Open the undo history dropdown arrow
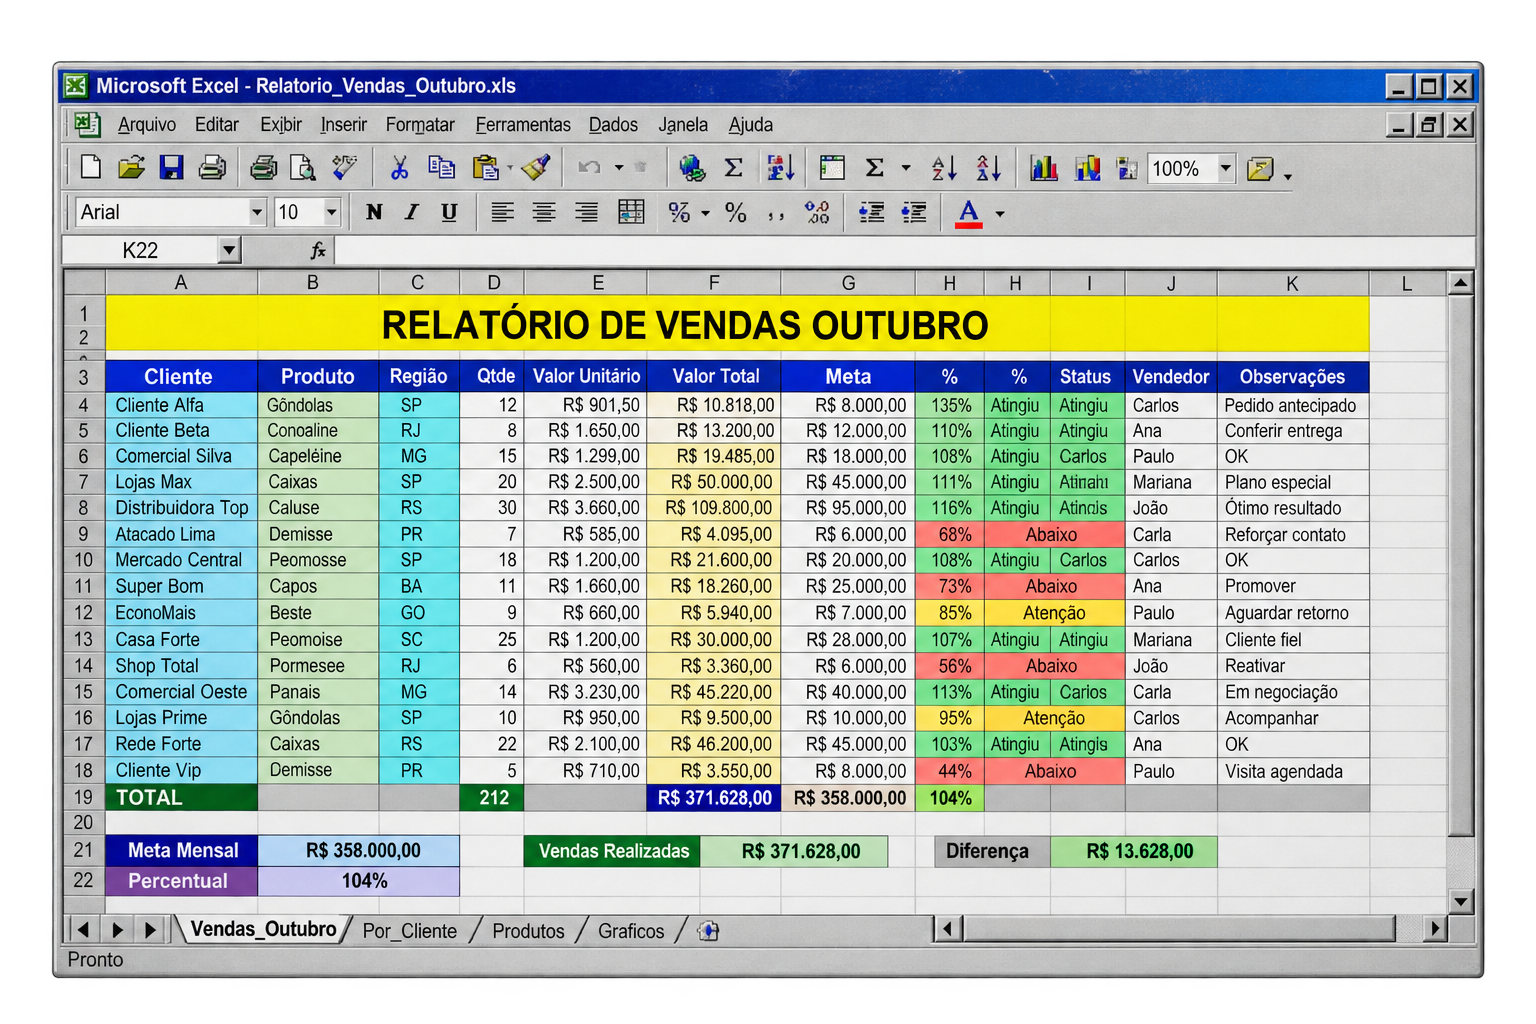This screenshot has width=1536, height=1024. [x=619, y=168]
